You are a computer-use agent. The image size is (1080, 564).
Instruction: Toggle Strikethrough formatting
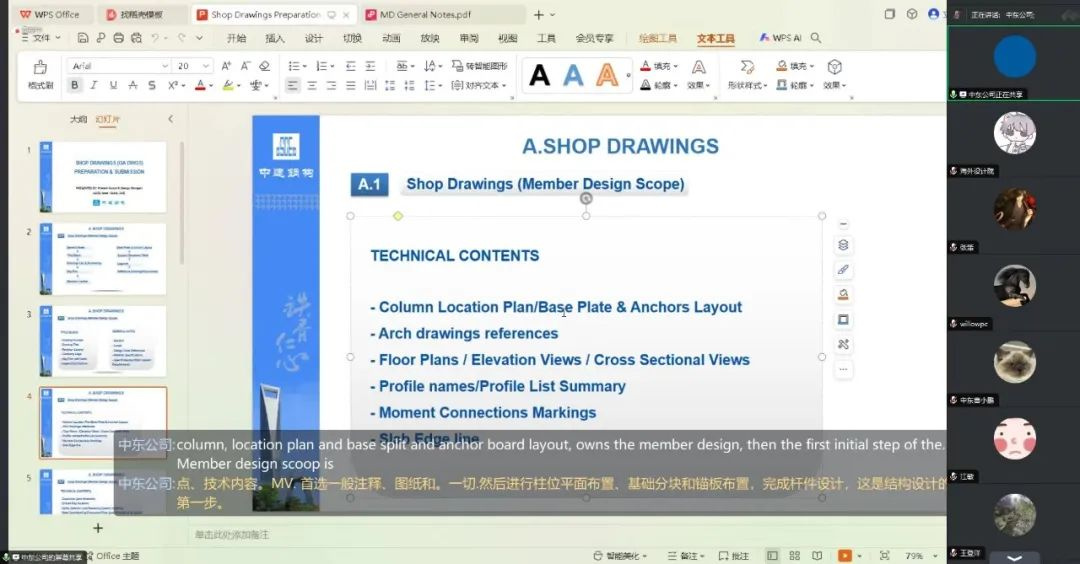133,85
